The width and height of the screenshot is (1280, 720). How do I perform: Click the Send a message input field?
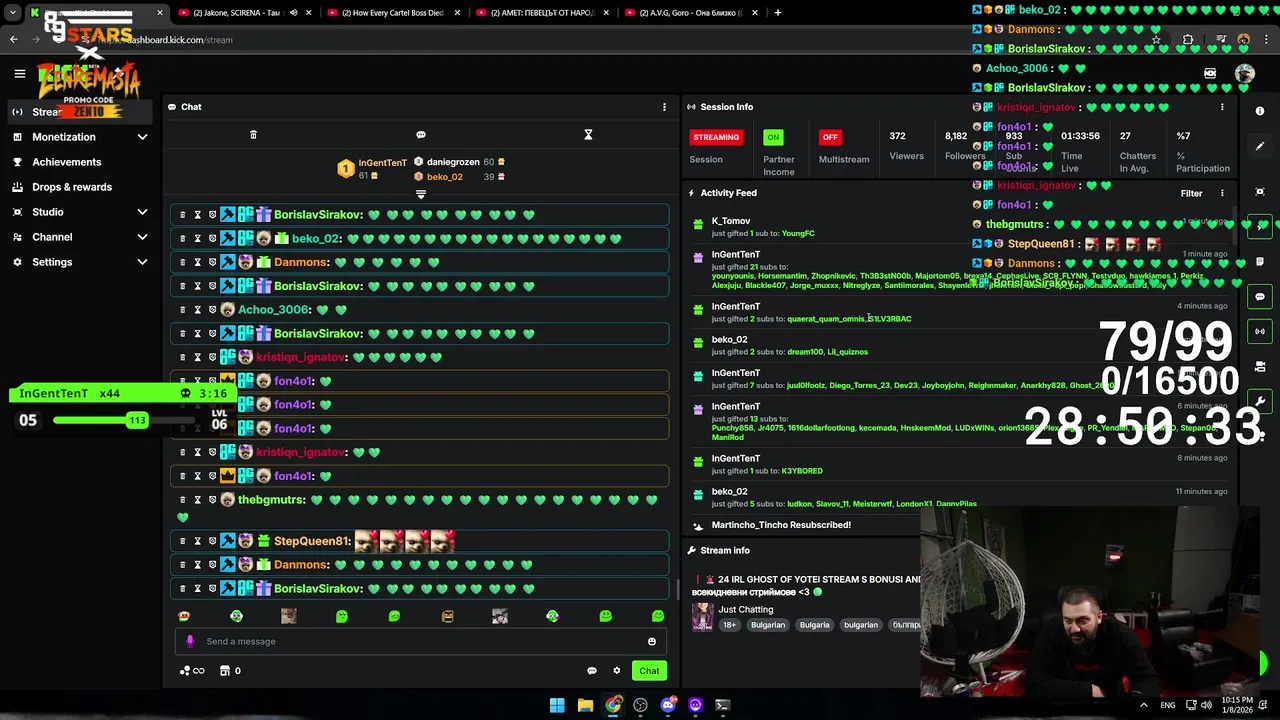click(x=420, y=642)
